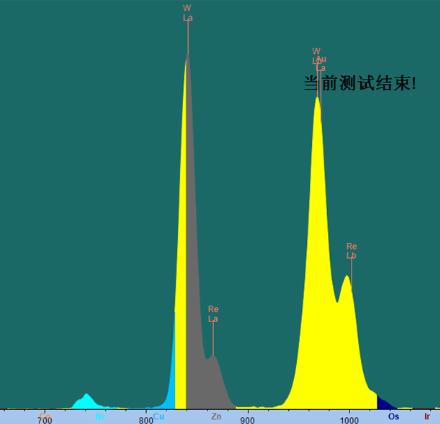
Task: Click the 900 tick on channel axis
Action: click(x=247, y=420)
